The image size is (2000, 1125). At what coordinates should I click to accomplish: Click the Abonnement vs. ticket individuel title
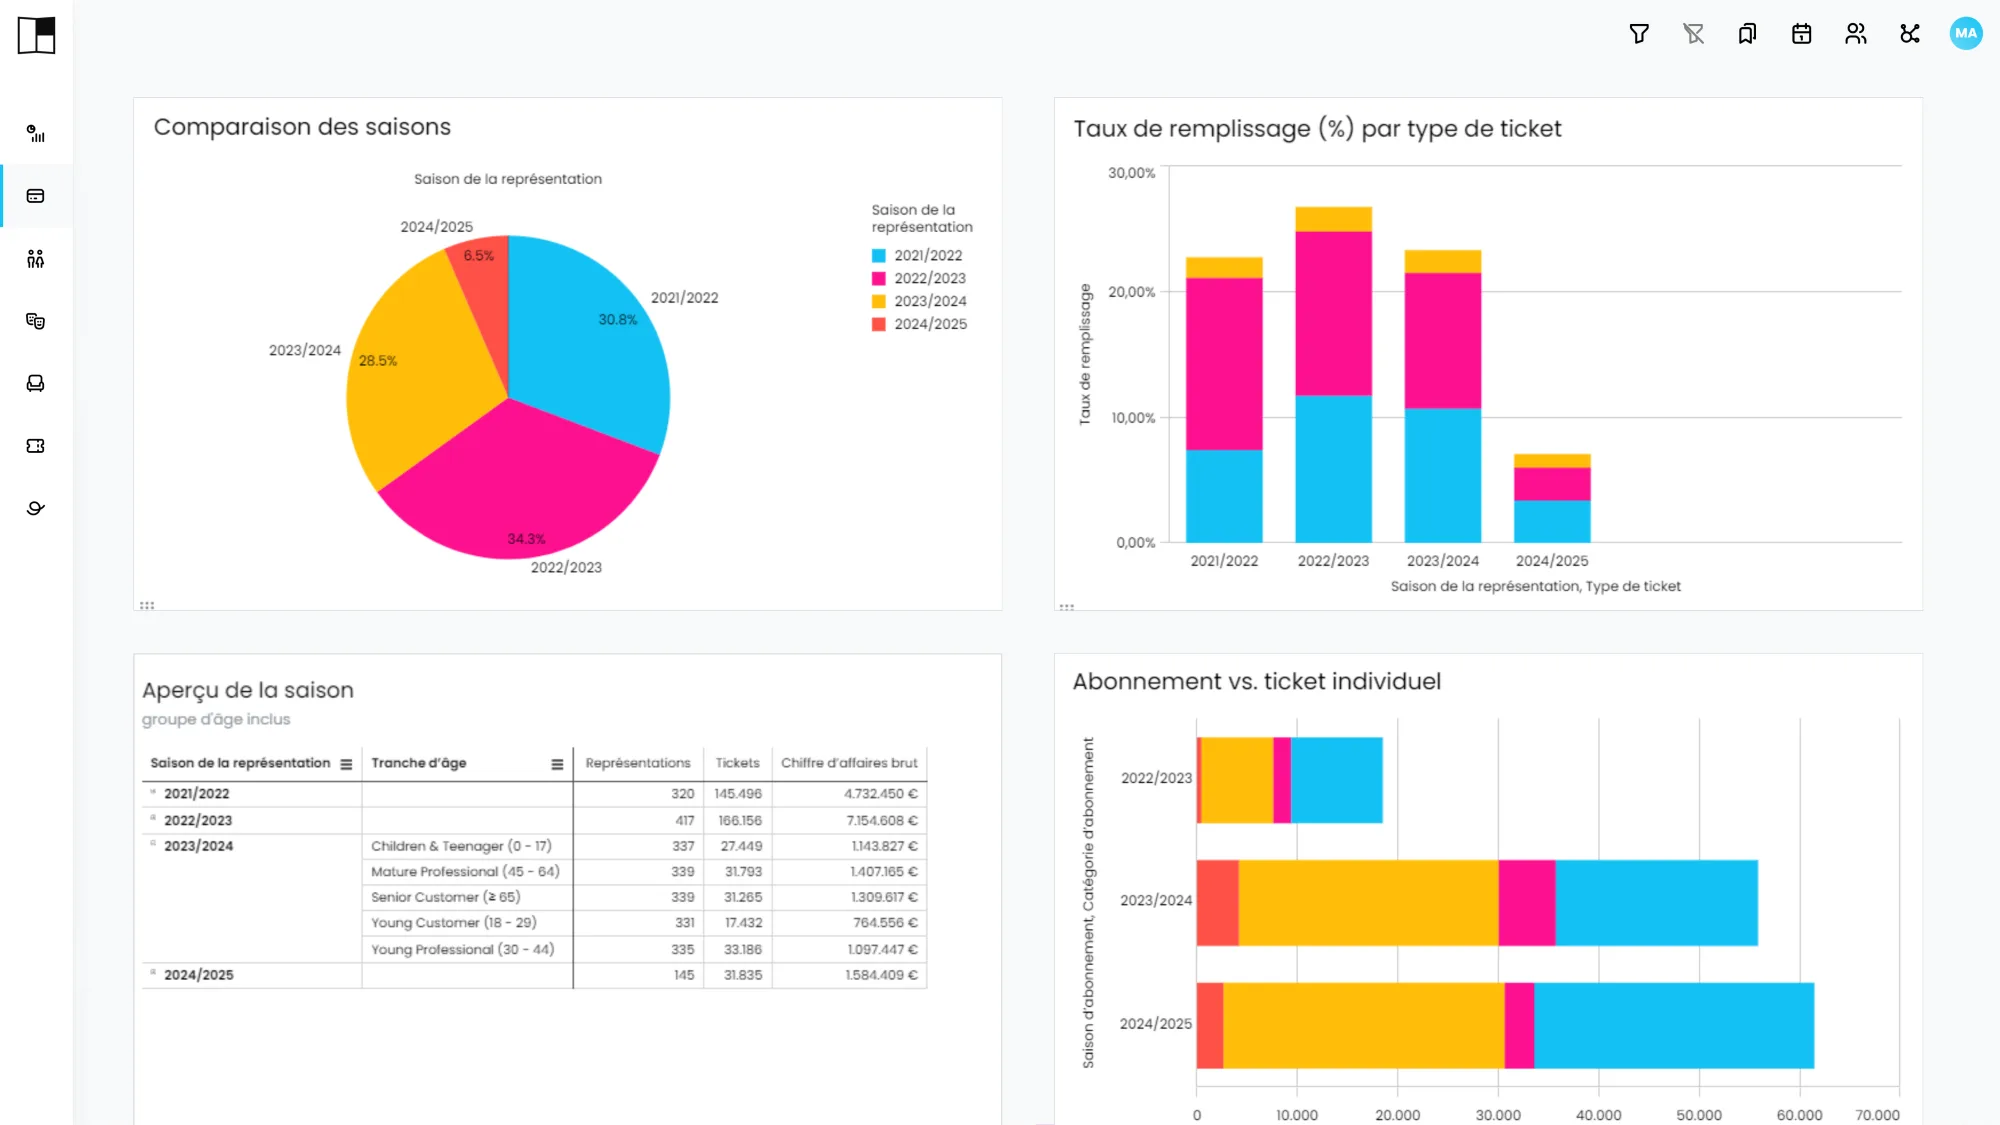(1257, 682)
